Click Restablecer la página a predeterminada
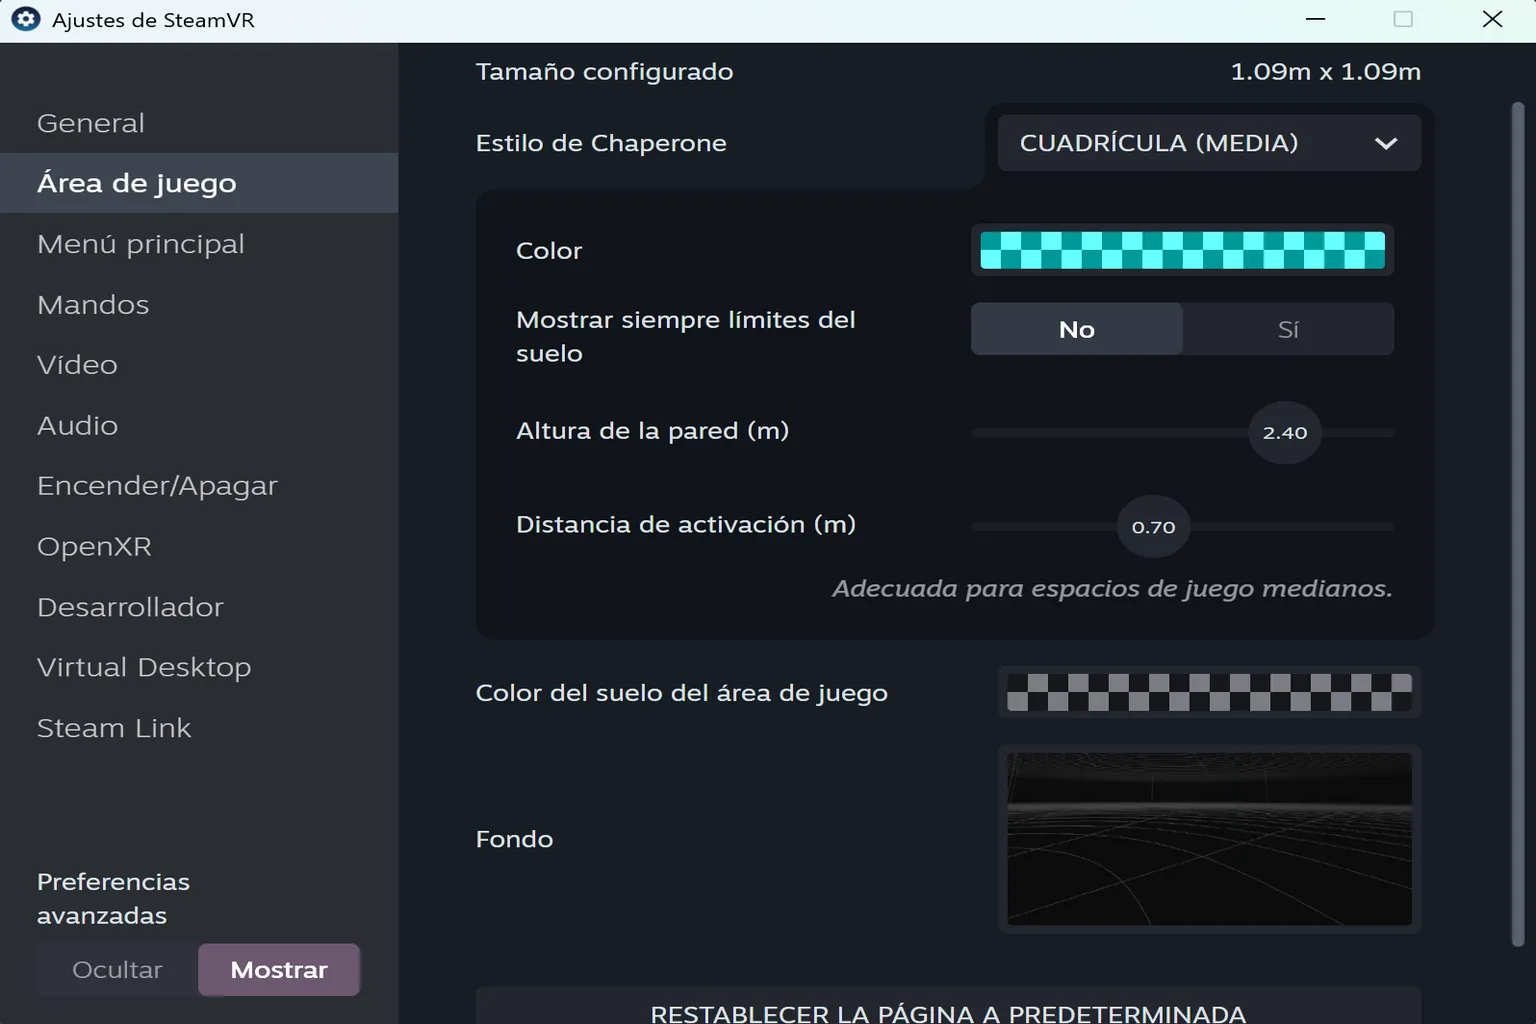1536x1024 pixels. coord(948,1006)
